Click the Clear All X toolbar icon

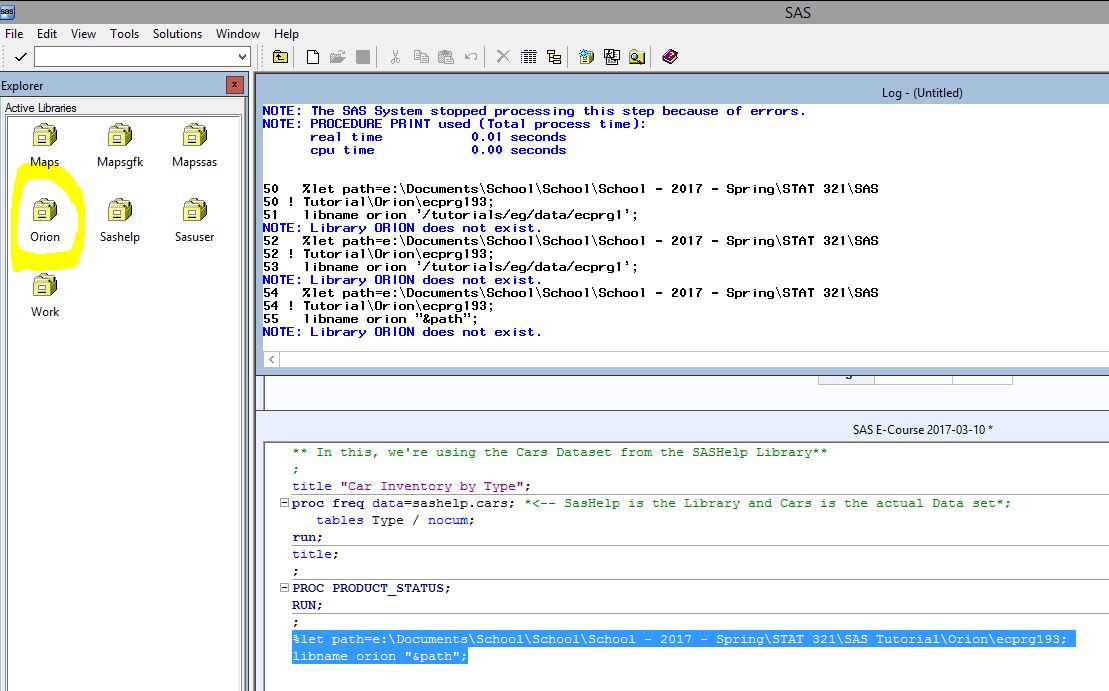coord(502,57)
